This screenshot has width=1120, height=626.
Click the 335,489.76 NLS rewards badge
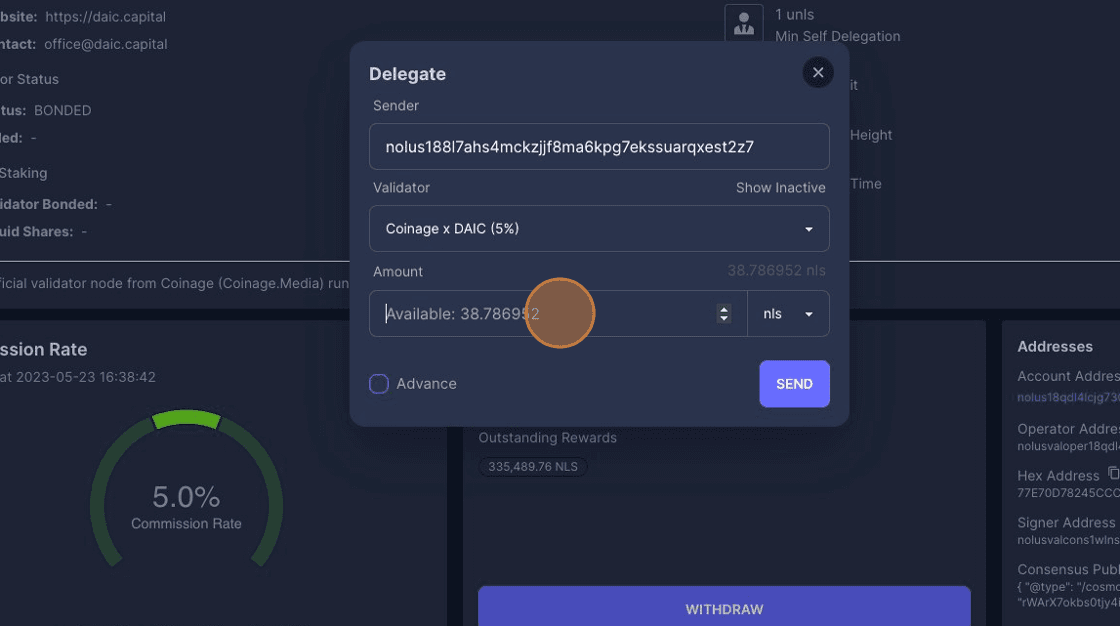(533, 467)
